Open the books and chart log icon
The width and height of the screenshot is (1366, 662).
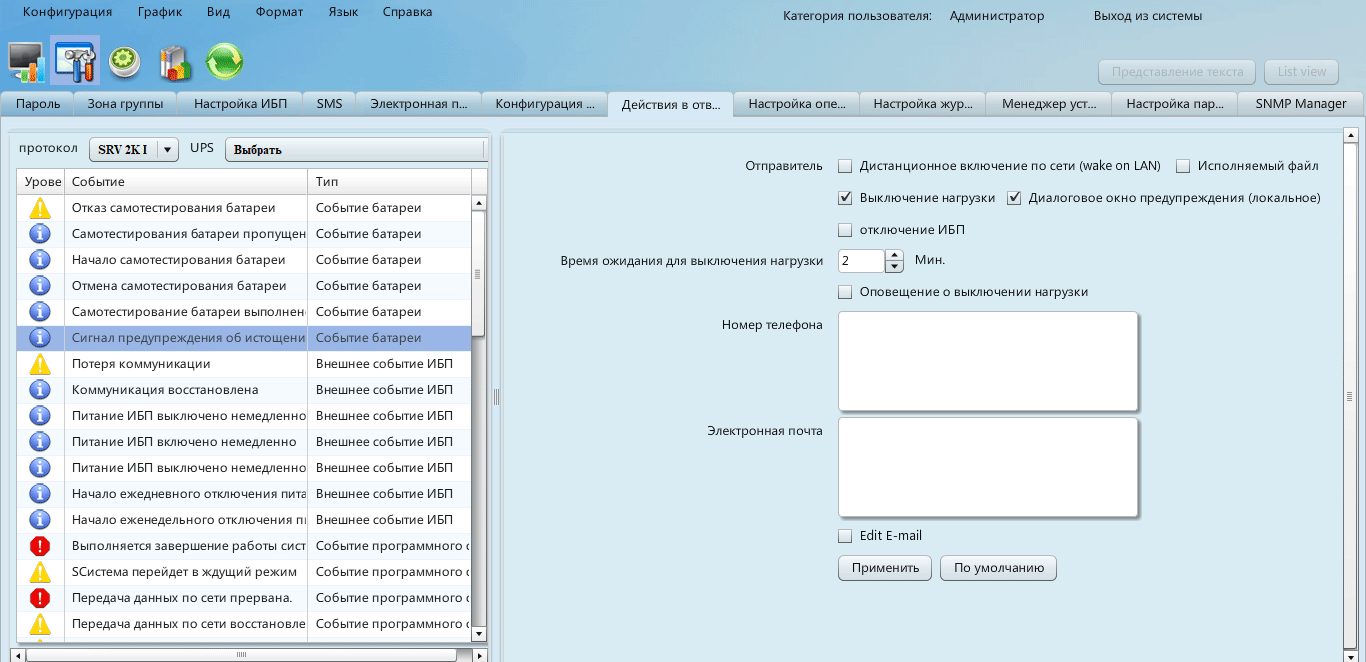pos(175,63)
